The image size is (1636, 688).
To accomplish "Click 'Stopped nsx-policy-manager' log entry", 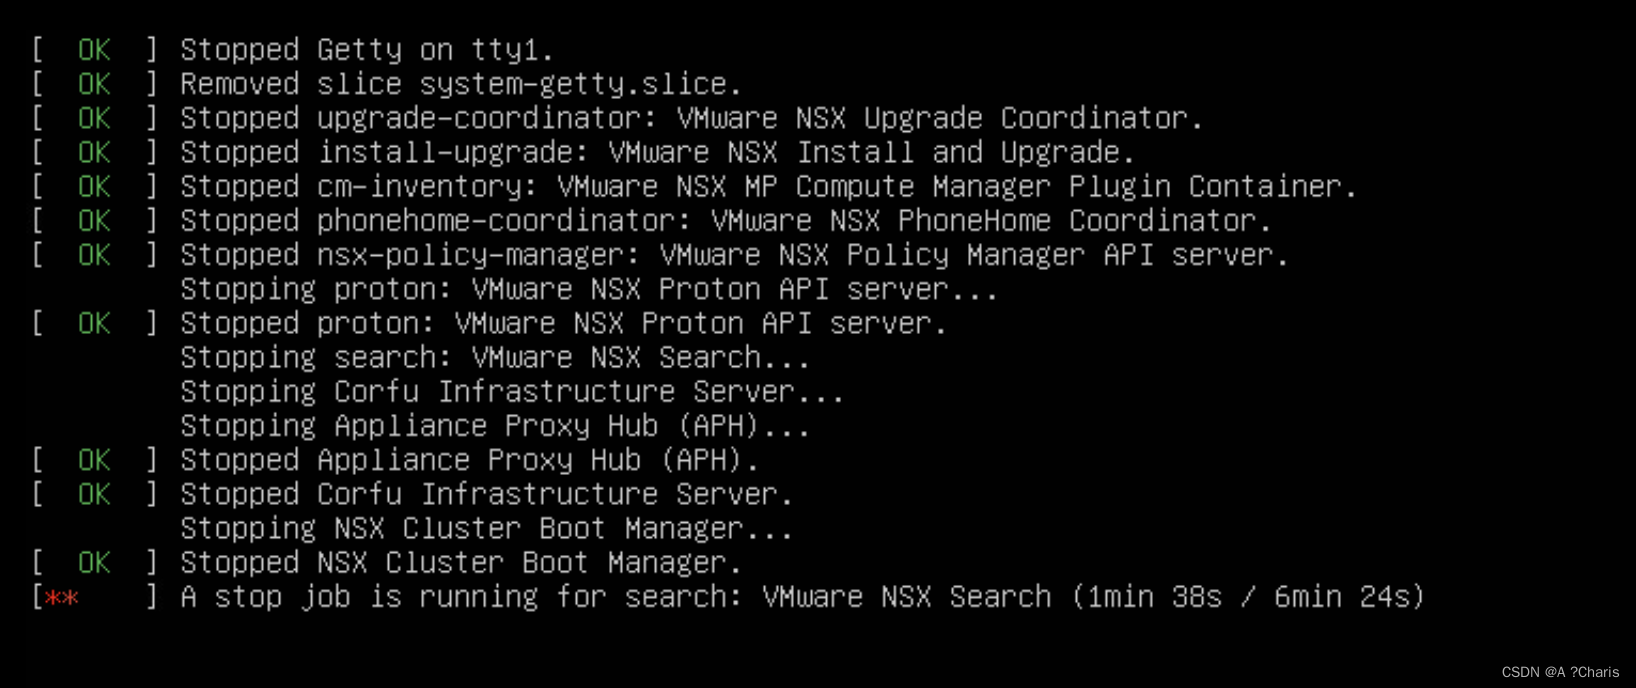I will [x=734, y=255].
